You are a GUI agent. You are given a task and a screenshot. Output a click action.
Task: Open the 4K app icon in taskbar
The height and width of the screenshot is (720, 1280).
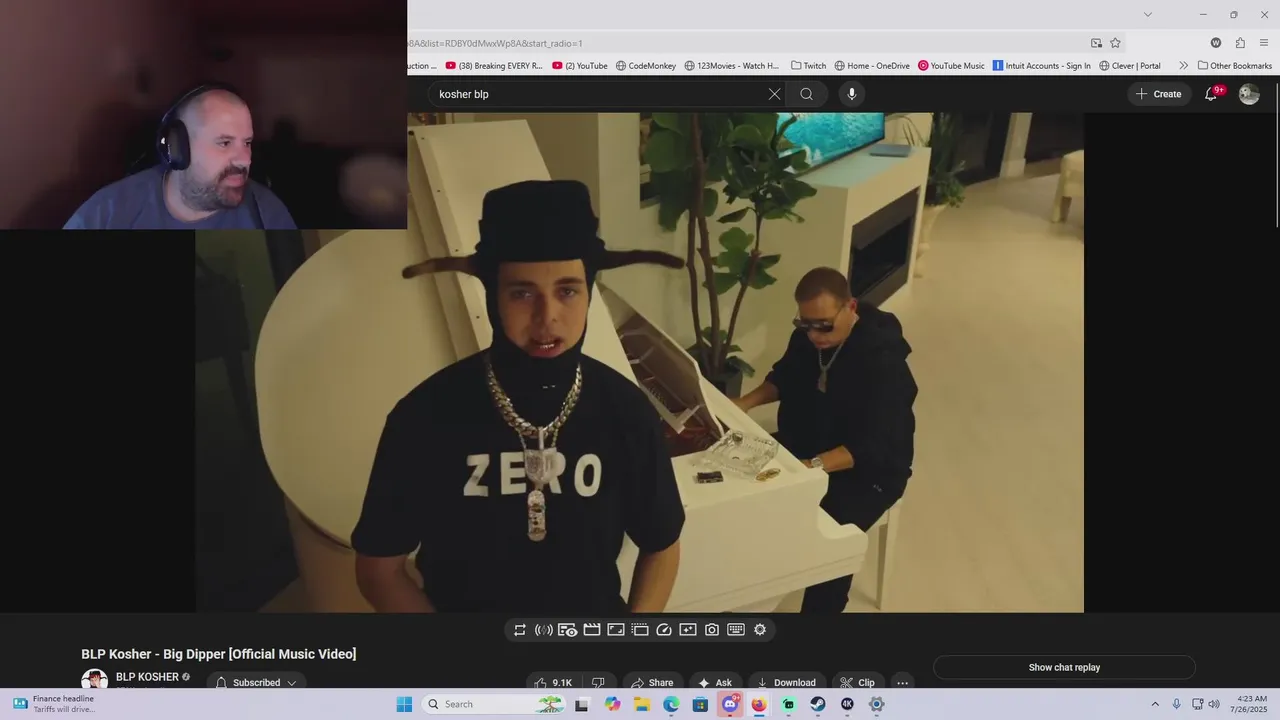[x=847, y=704]
